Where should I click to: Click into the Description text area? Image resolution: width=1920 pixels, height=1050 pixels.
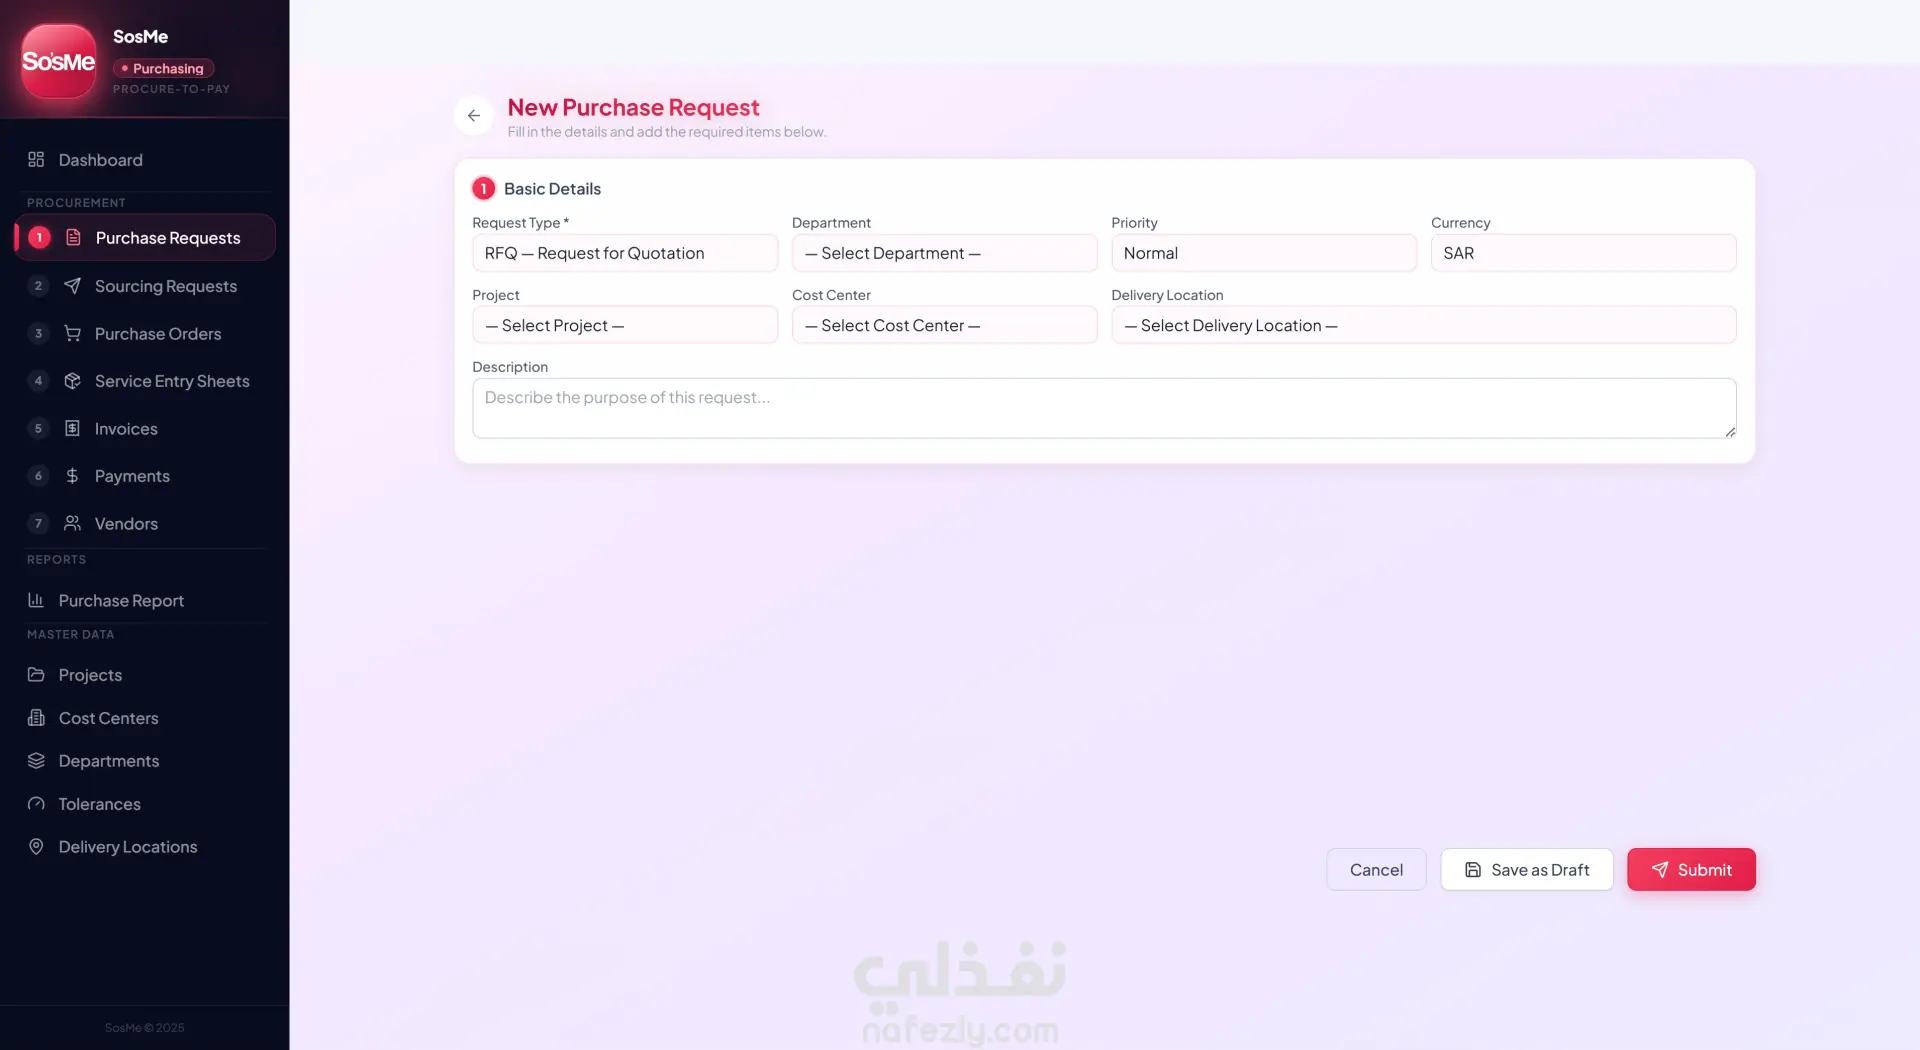(1104, 408)
